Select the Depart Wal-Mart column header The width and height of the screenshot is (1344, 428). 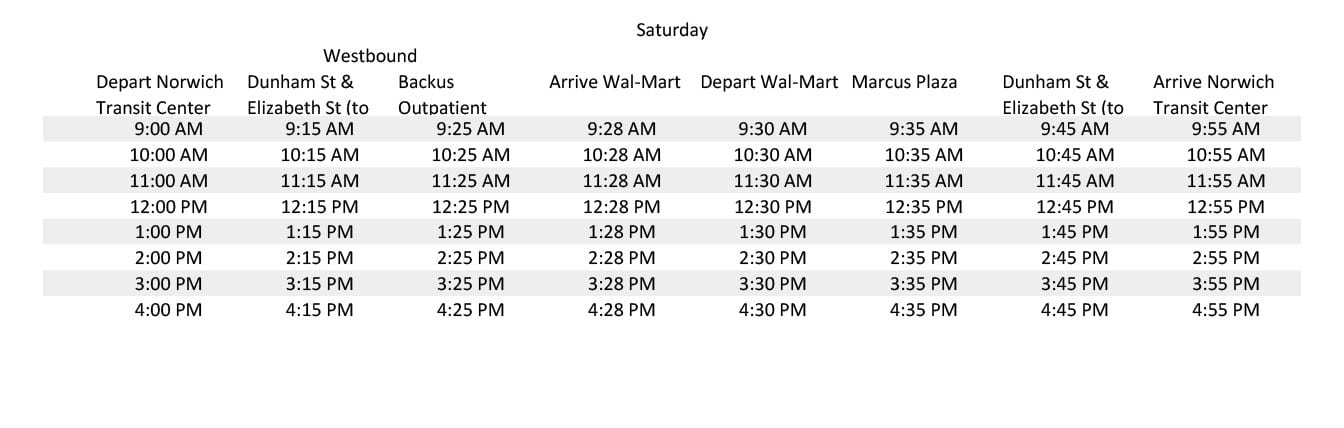coord(769,82)
